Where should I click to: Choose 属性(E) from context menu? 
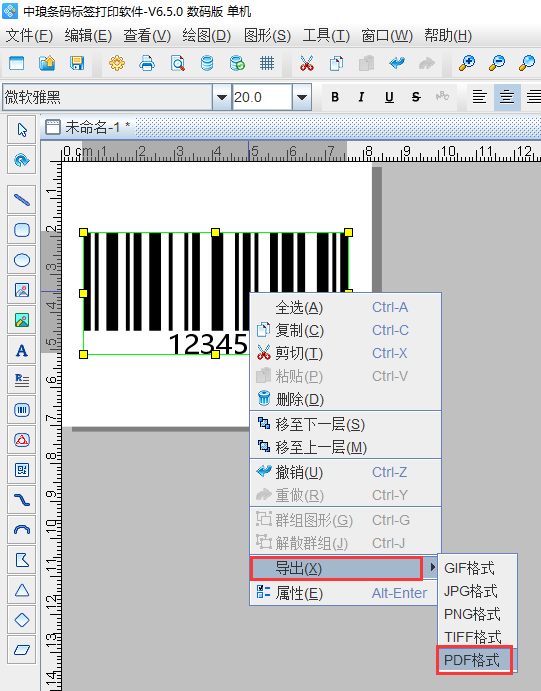pos(344,593)
